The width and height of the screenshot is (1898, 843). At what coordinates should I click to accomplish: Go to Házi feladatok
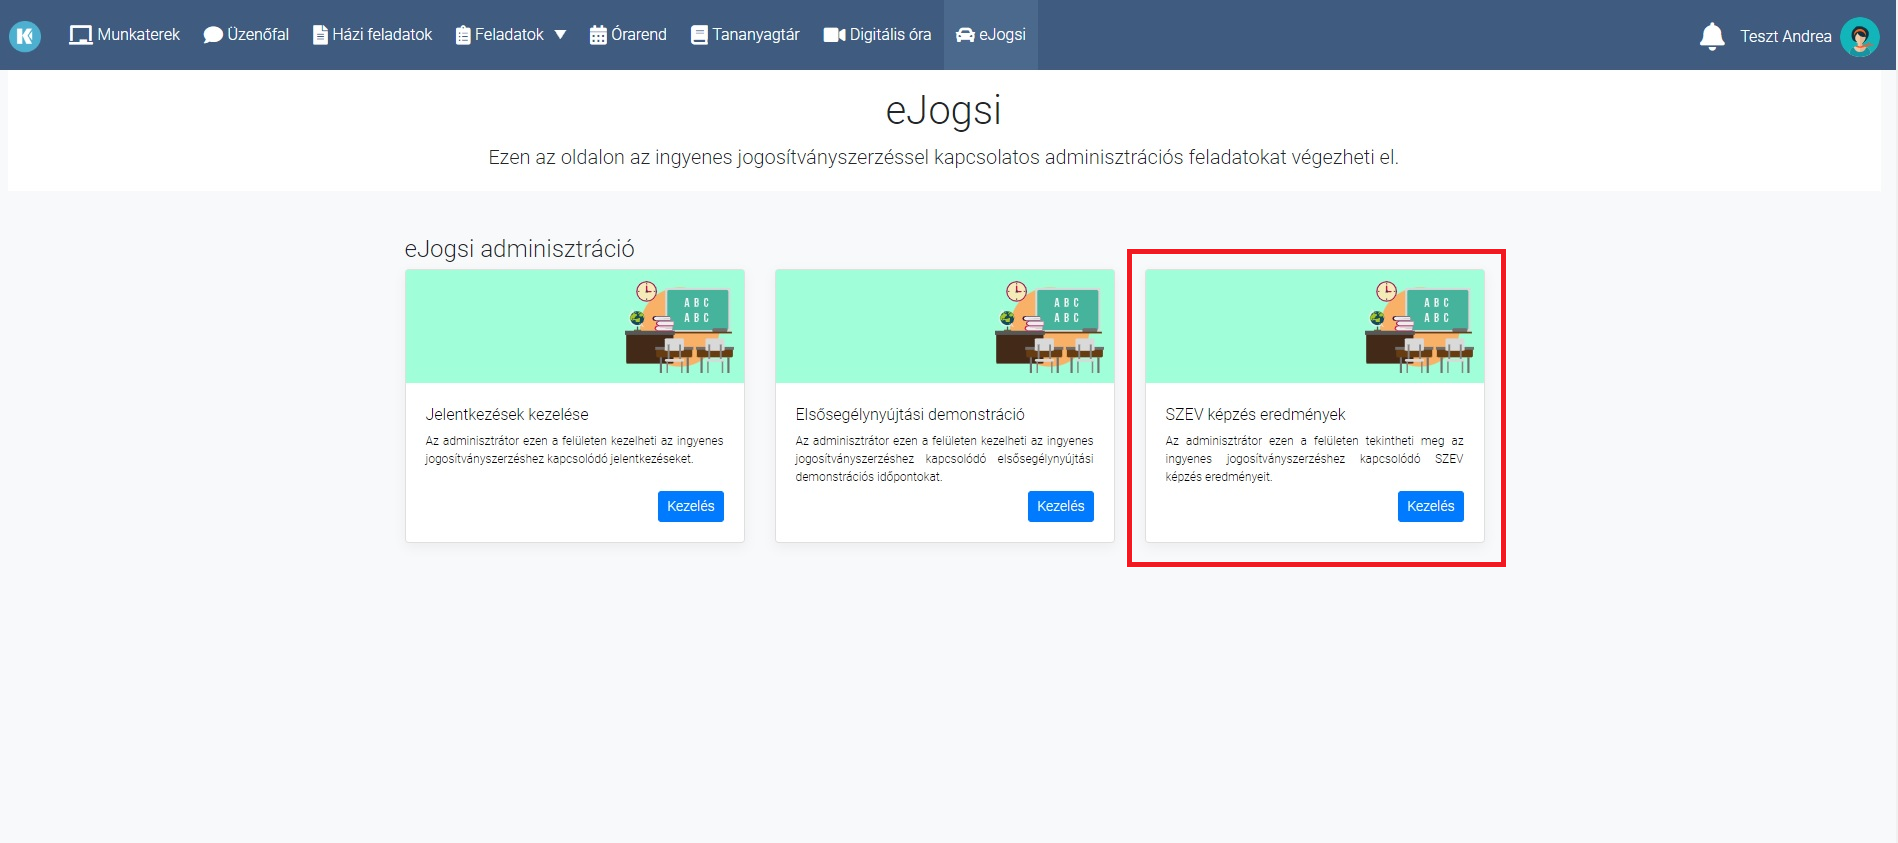[372, 35]
